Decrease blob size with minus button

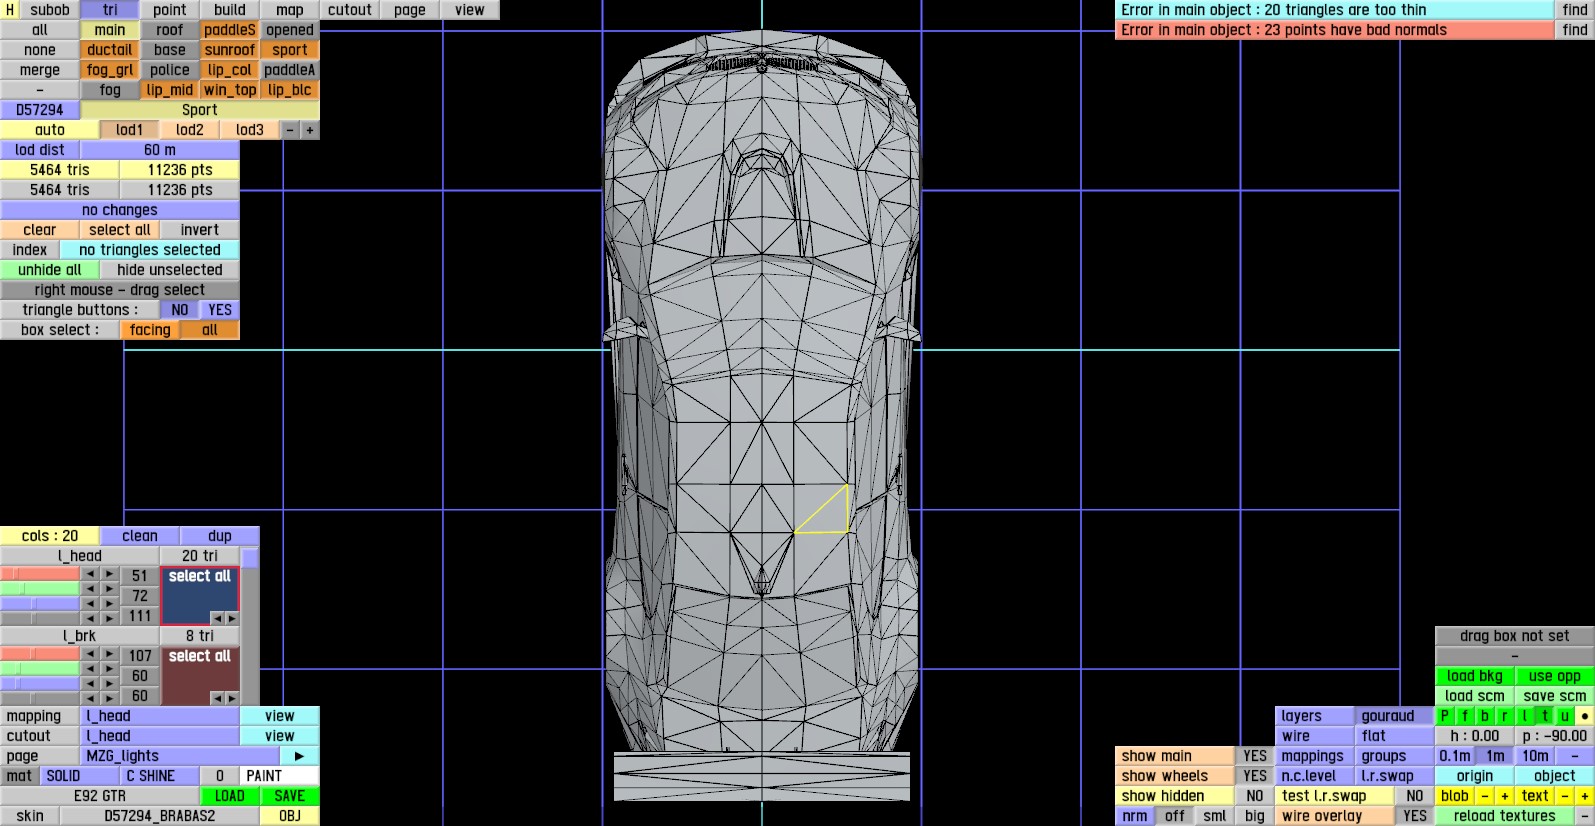coord(1485,796)
